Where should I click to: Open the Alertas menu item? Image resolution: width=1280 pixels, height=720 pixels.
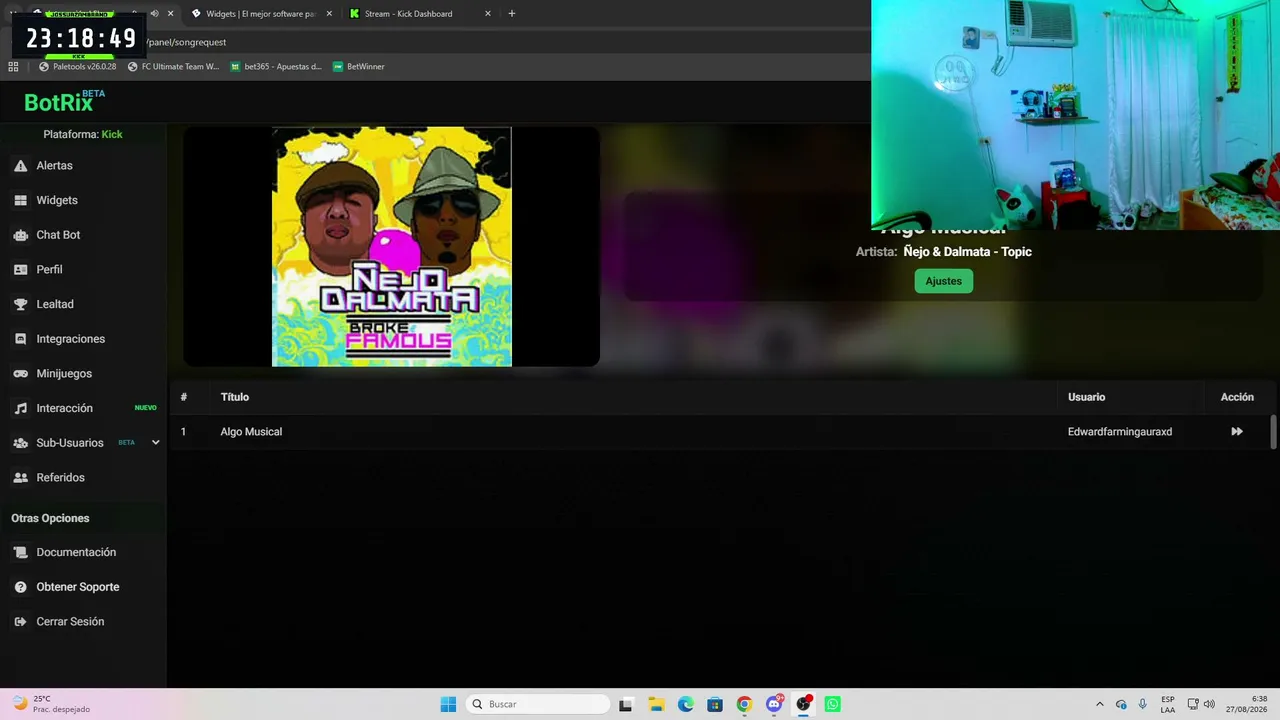point(83,166)
